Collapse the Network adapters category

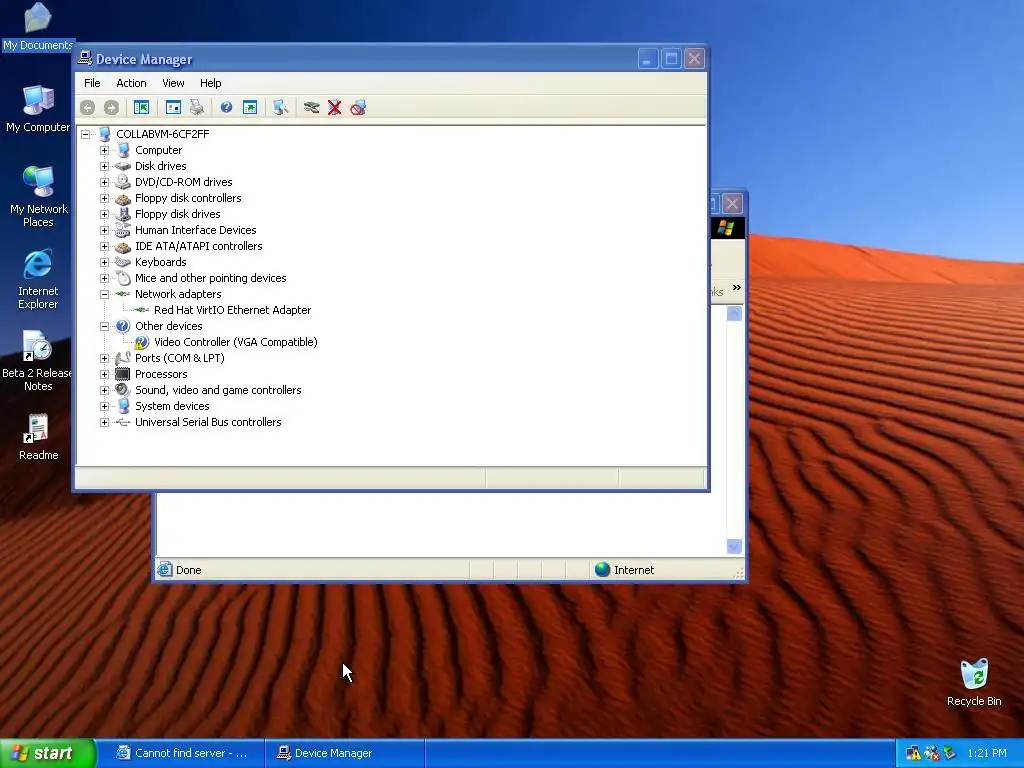[x=104, y=294]
